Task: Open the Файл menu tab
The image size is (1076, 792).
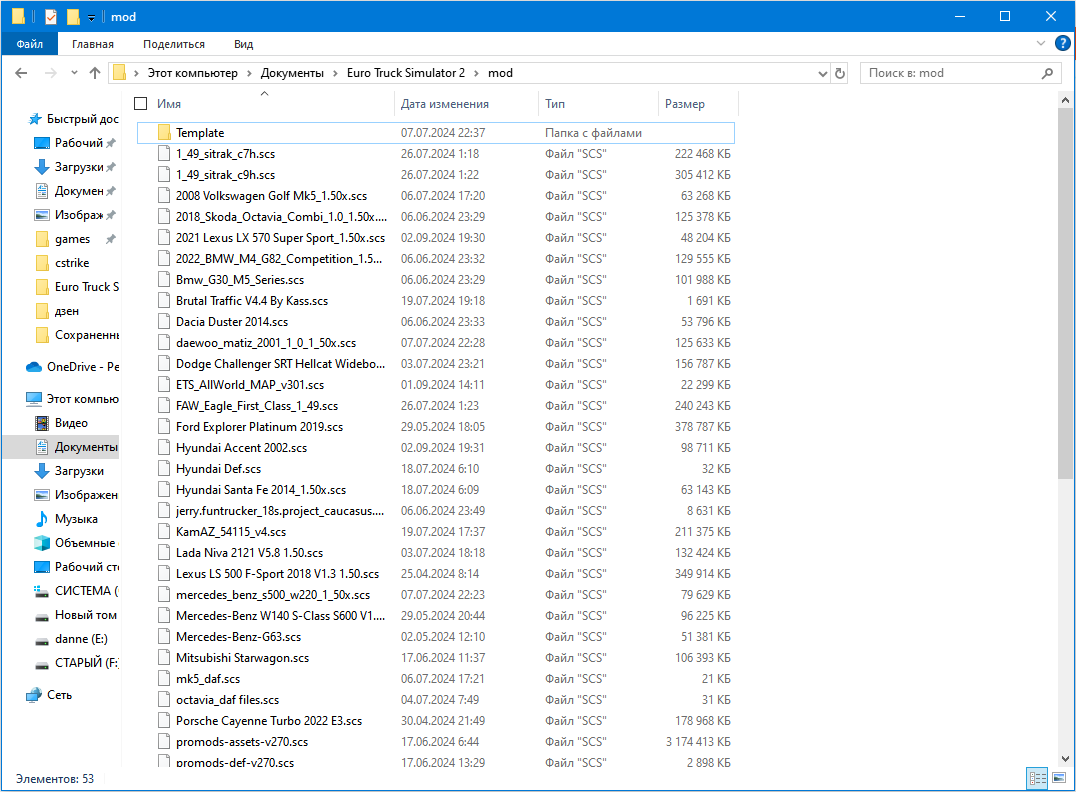Action: click(x=30, y=44)
